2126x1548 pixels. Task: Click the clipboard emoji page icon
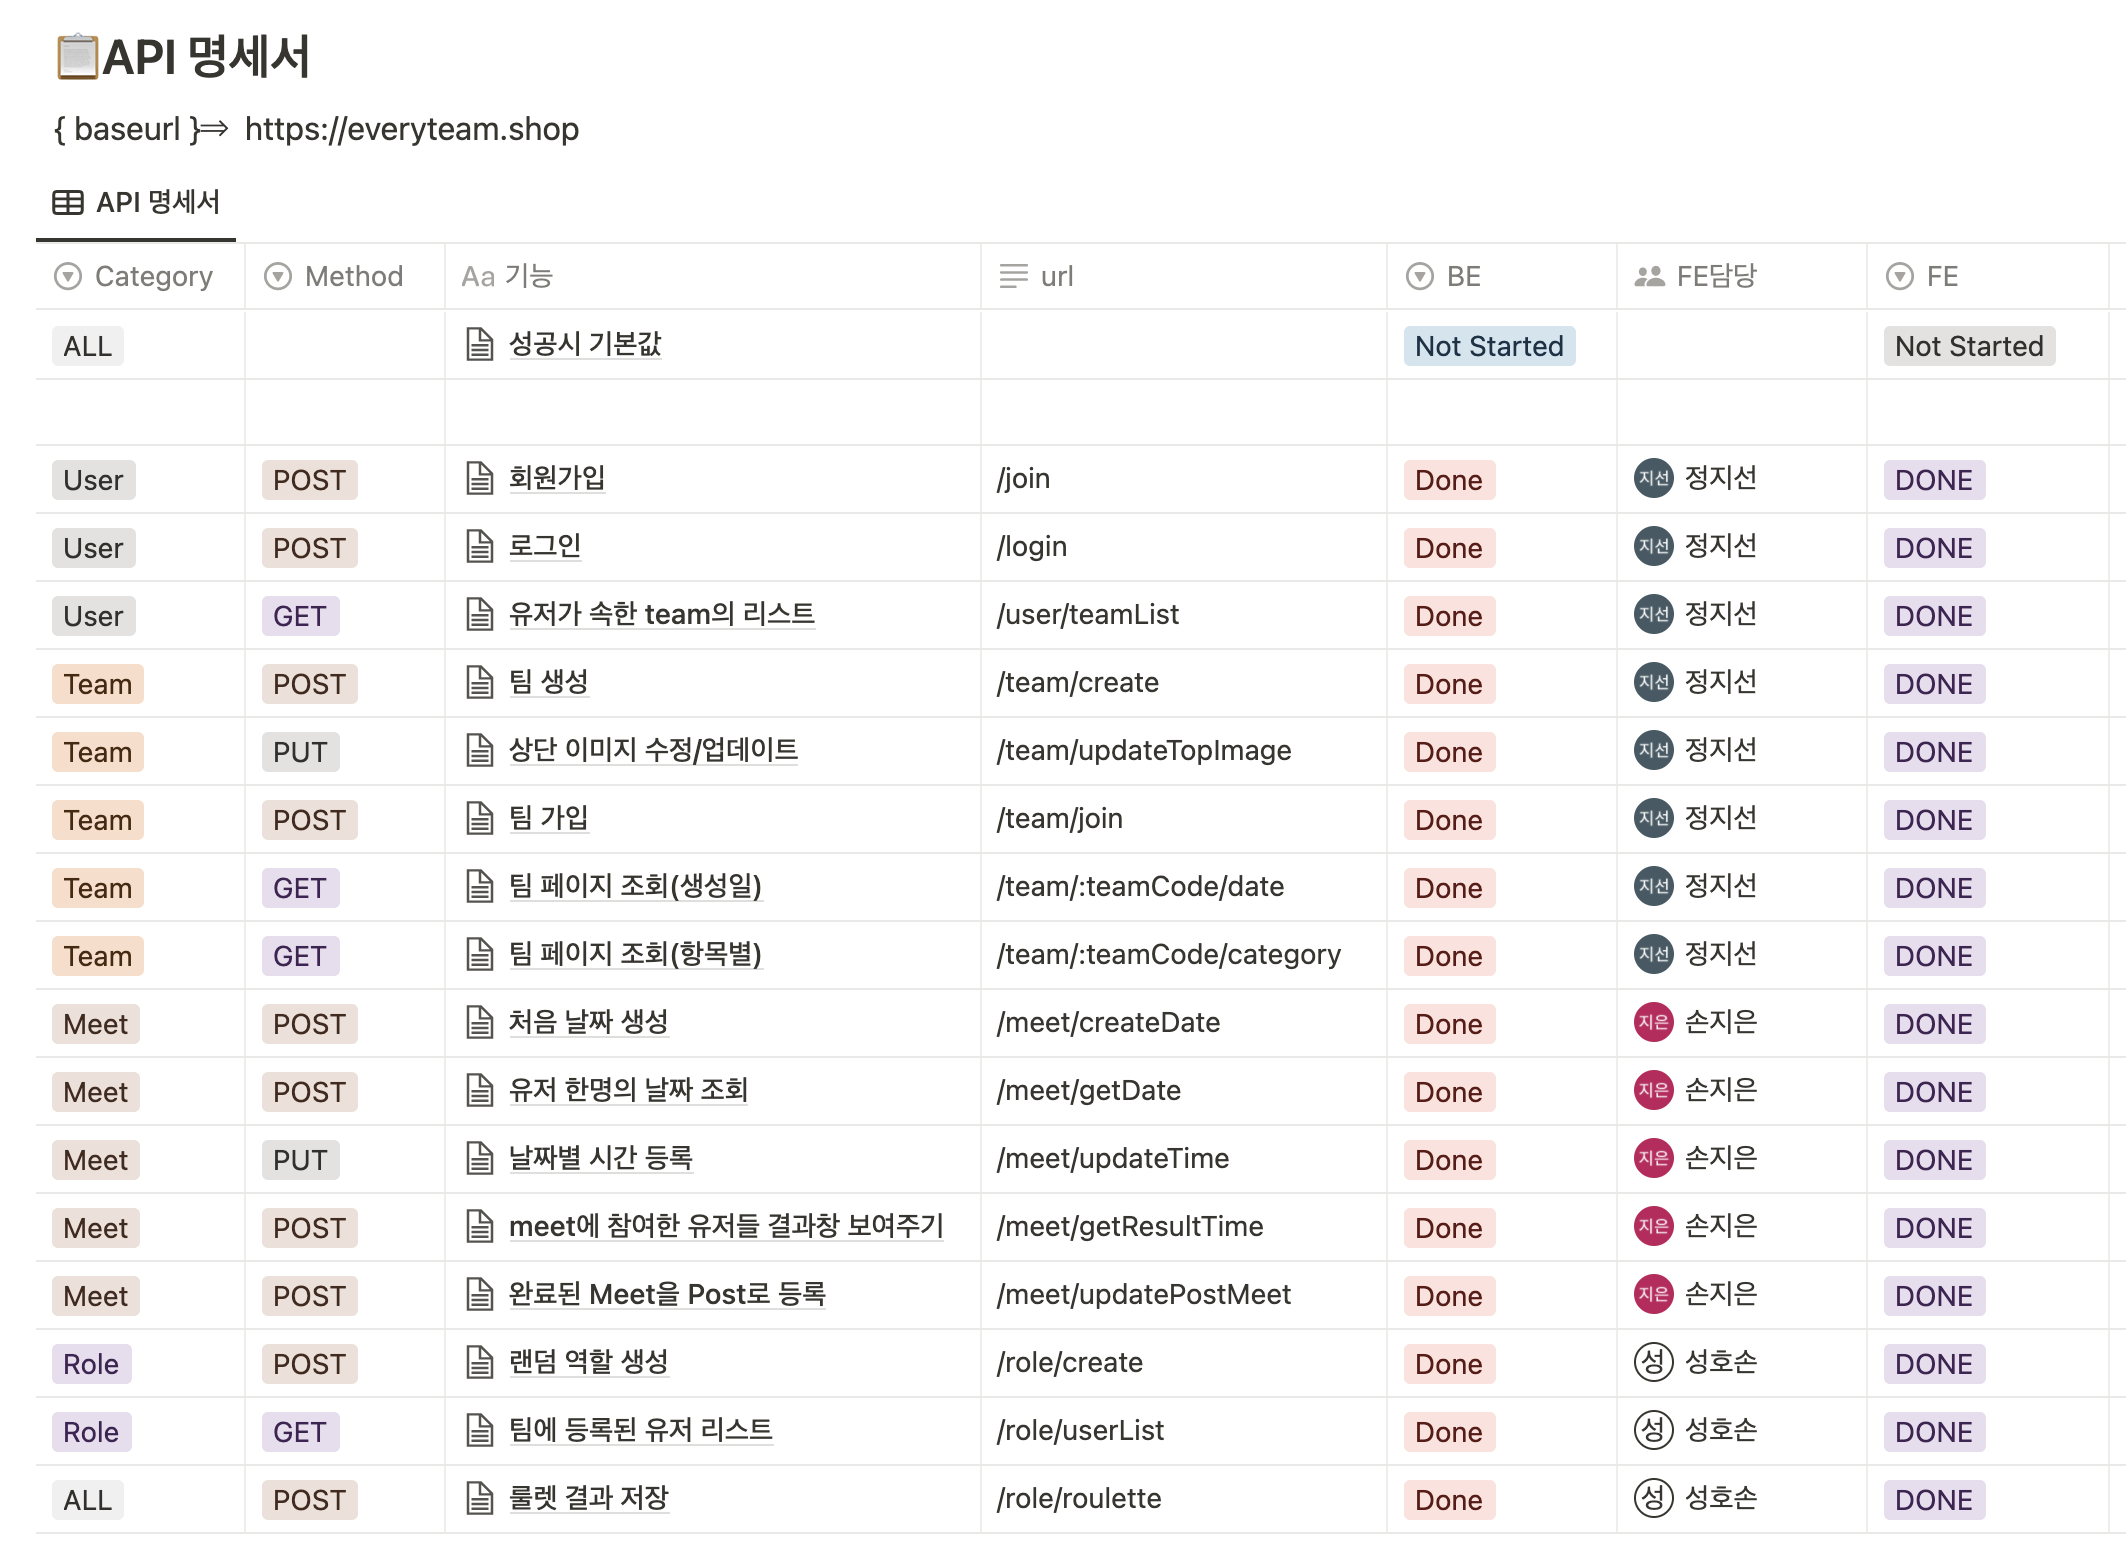coord(77,57)
